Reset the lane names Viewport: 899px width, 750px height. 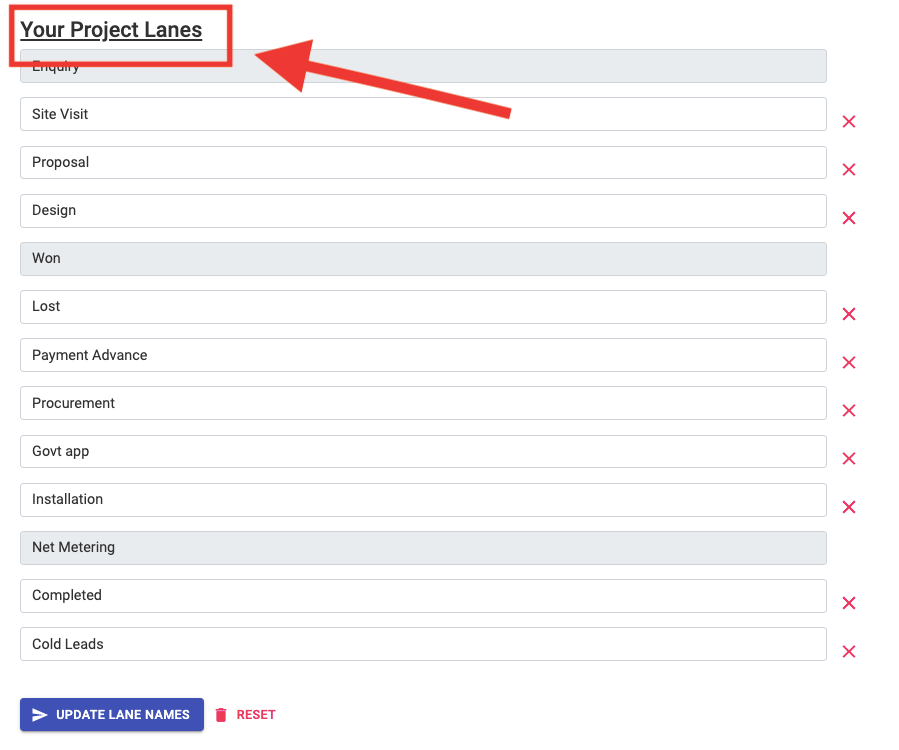[x=245, y=715]
